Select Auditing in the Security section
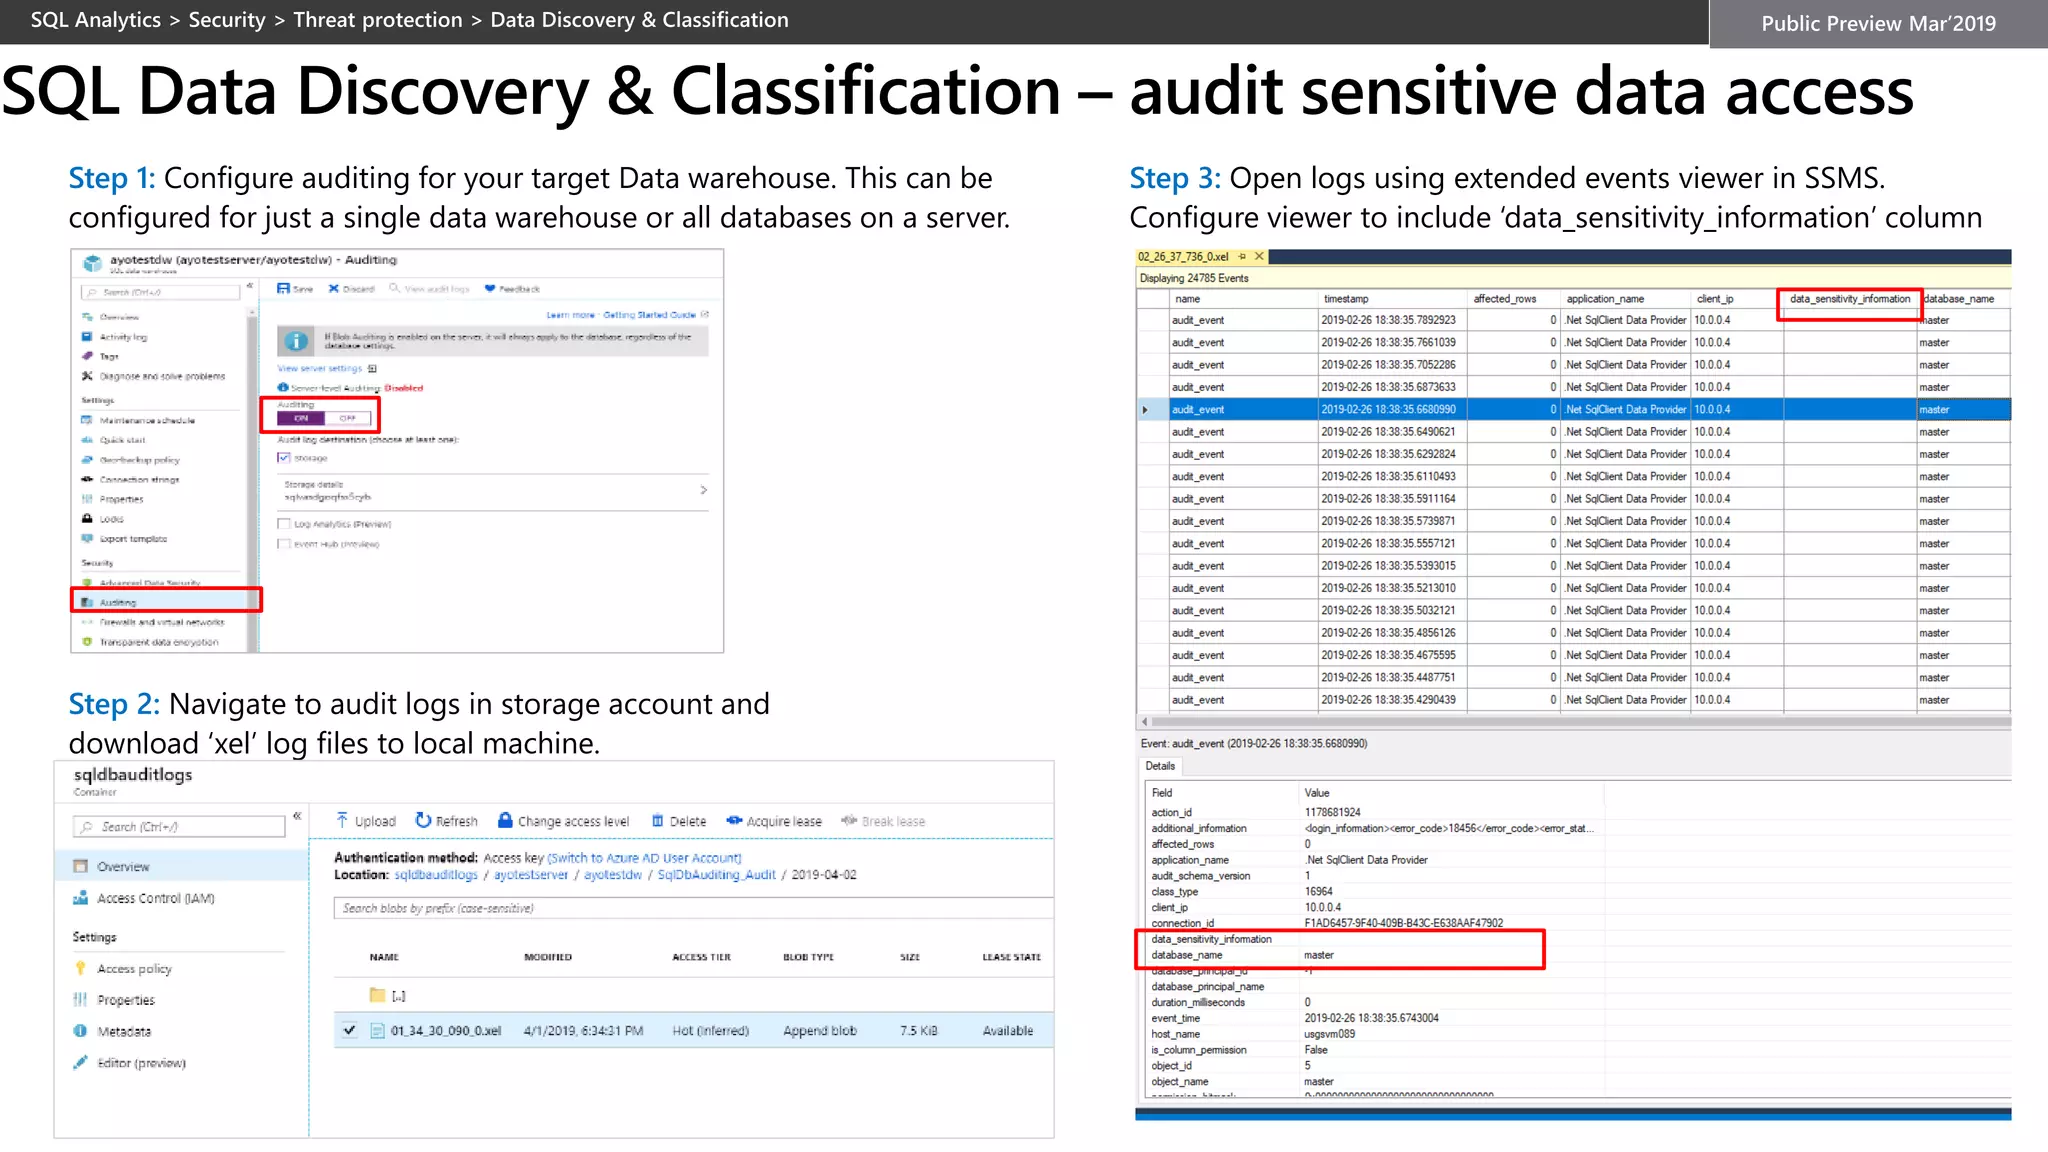 coord(166,602)
